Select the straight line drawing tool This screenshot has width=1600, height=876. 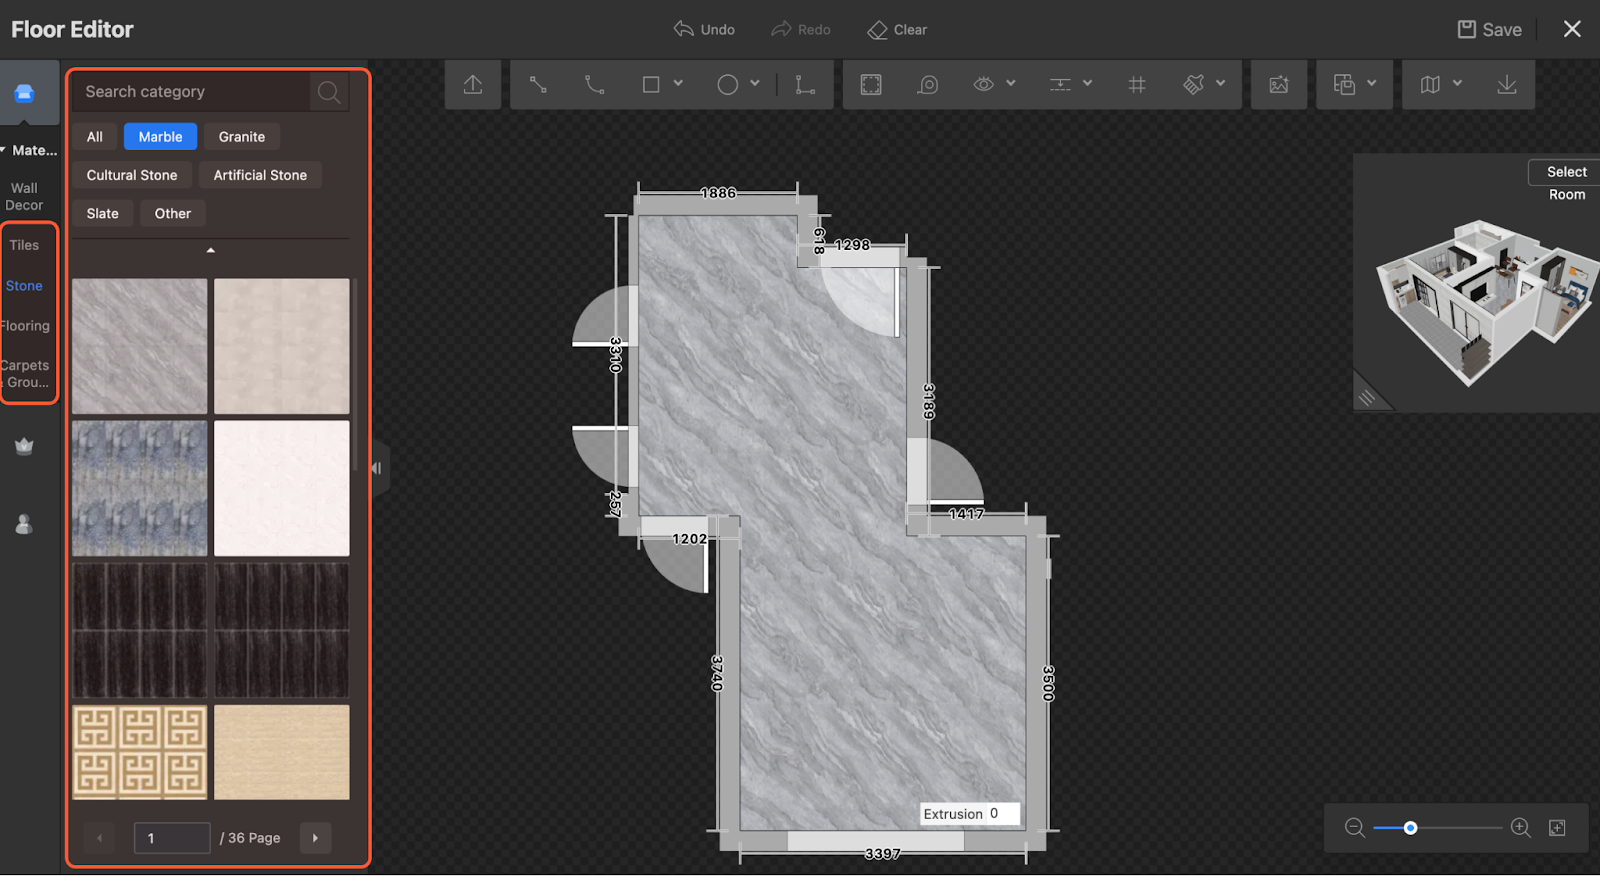click(538, 85)
